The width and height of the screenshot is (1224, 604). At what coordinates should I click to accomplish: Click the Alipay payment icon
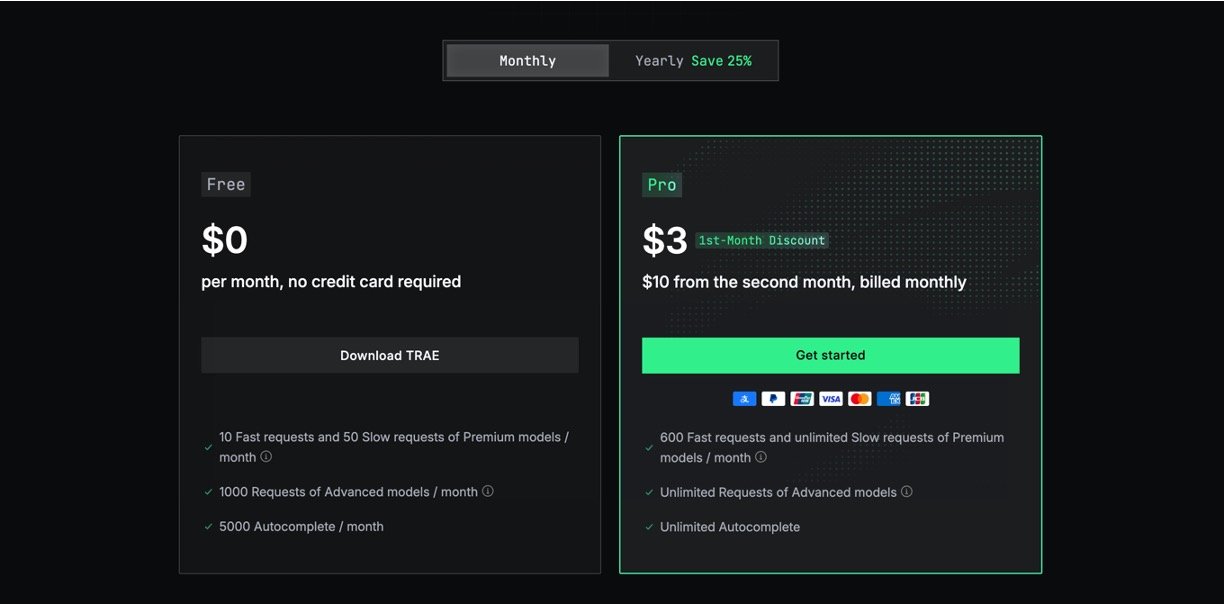coord(744,399)
